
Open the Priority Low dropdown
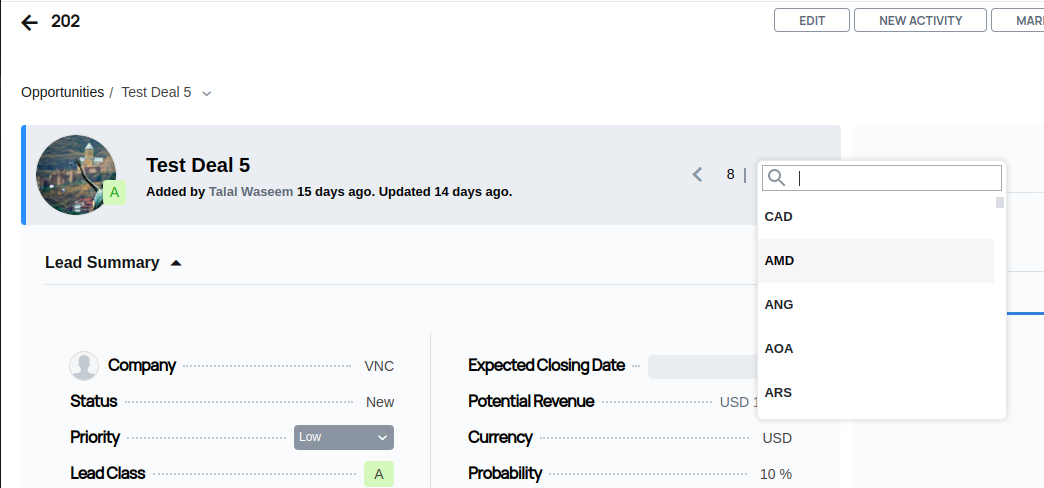point(344,437)
